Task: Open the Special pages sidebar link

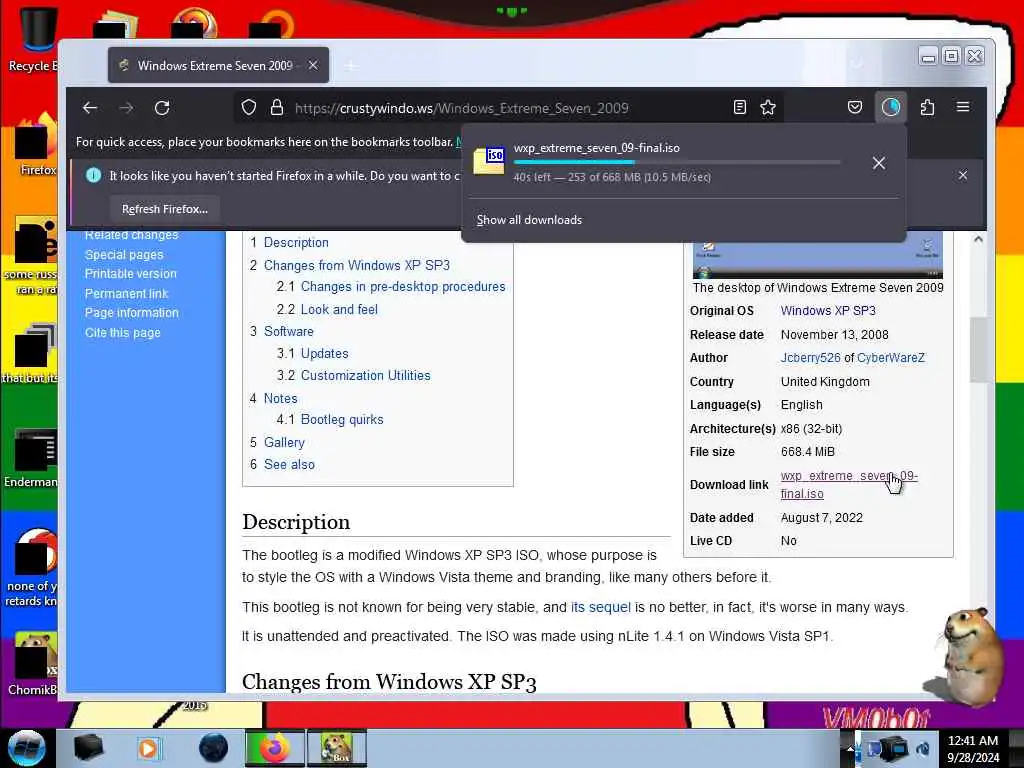Action: coord(124,255)
